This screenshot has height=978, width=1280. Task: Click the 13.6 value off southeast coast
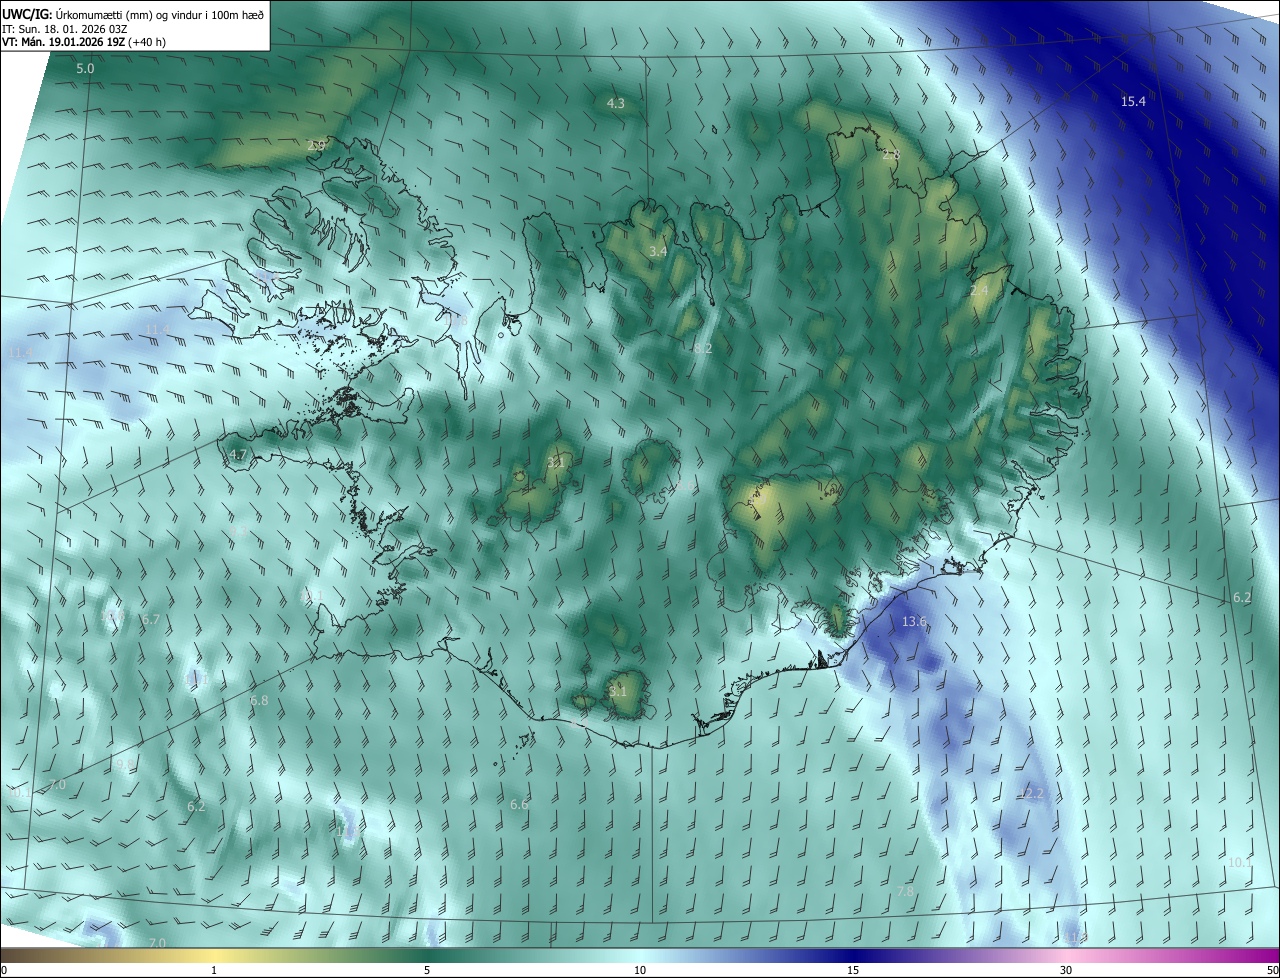point(914,621)
